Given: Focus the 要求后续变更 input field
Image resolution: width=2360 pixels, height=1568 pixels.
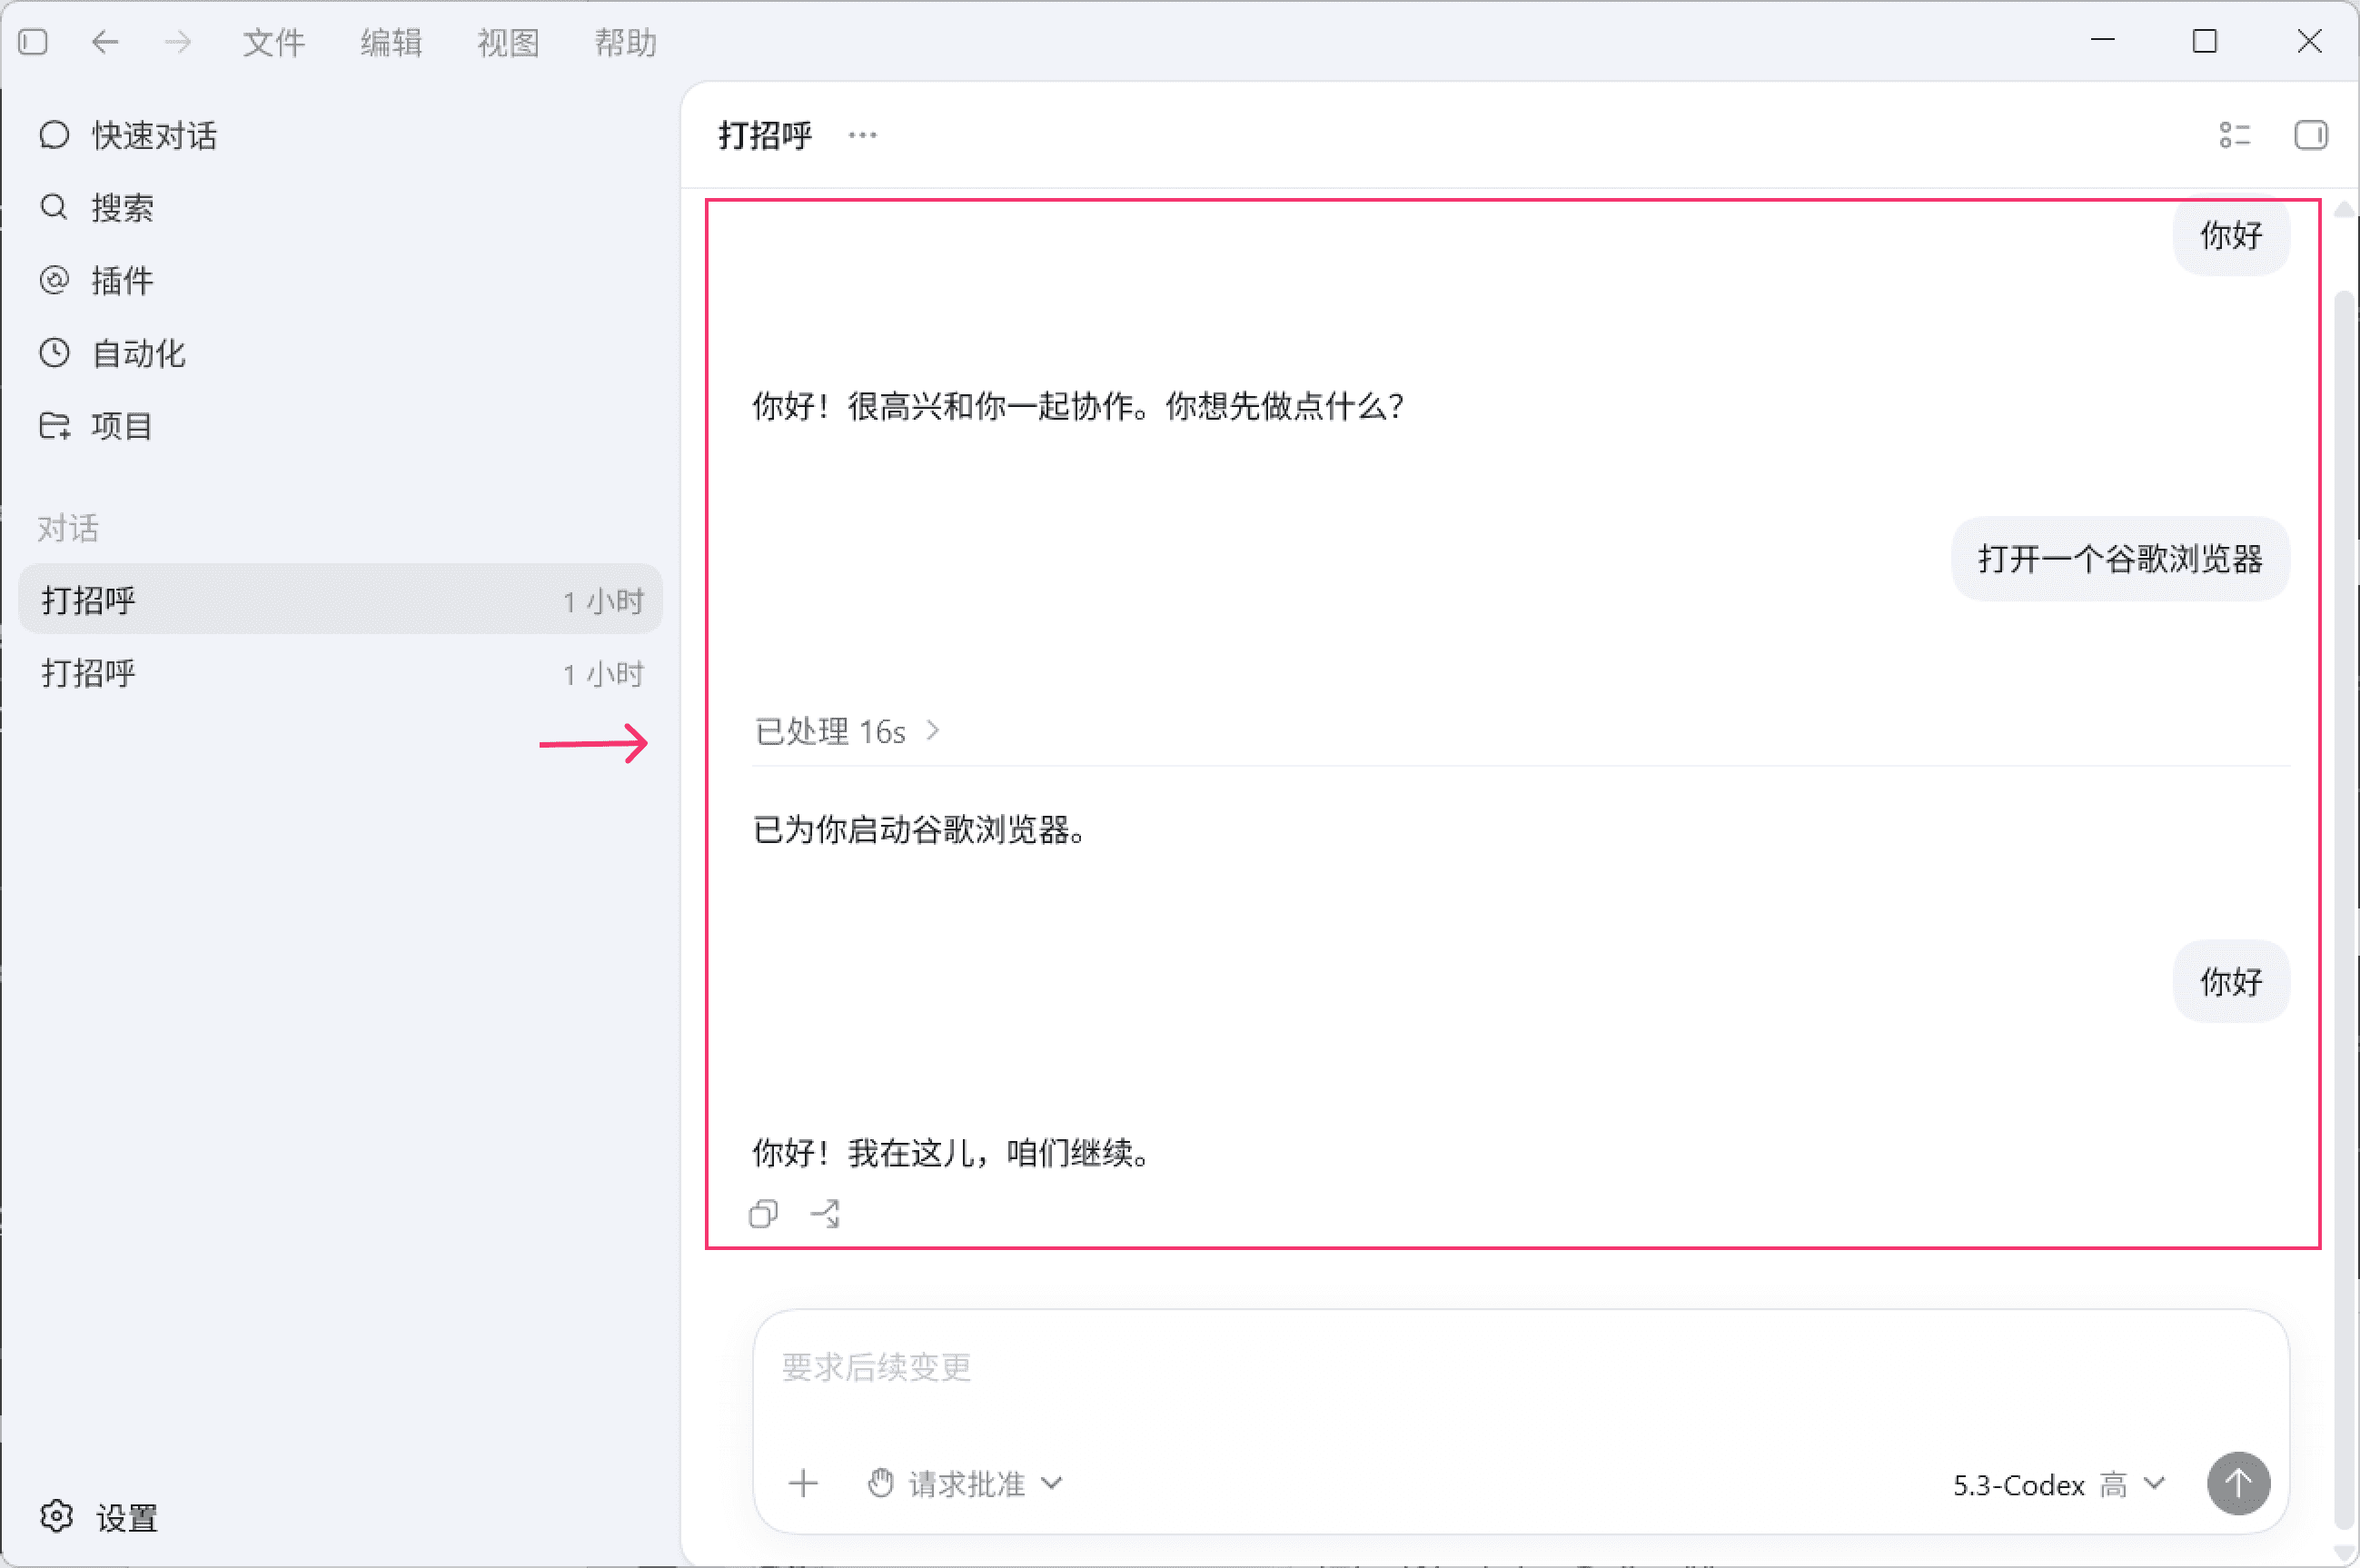Looking at the screenshot, I should click(1520, 1367).
